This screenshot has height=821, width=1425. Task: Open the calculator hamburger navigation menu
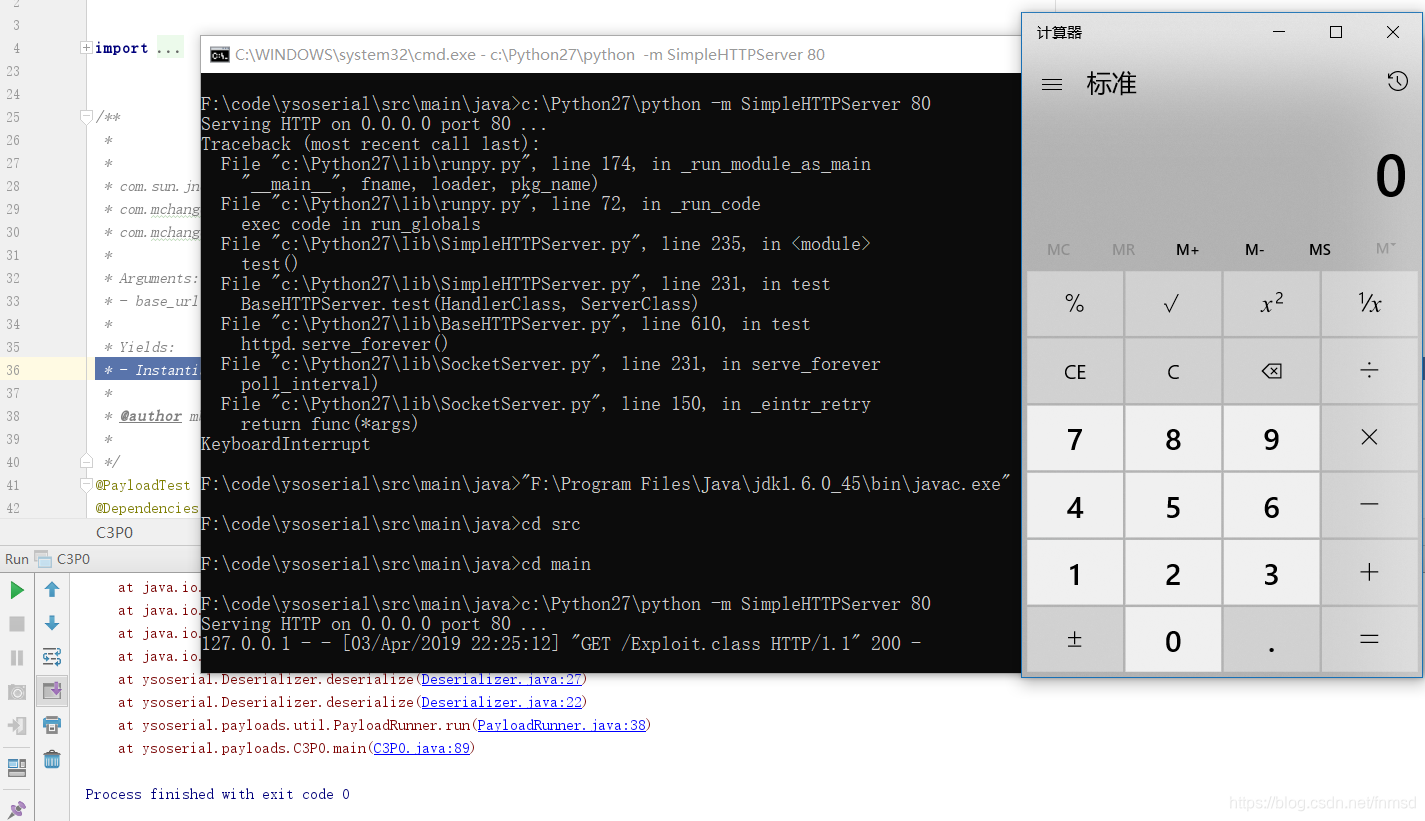(1052, 84)
